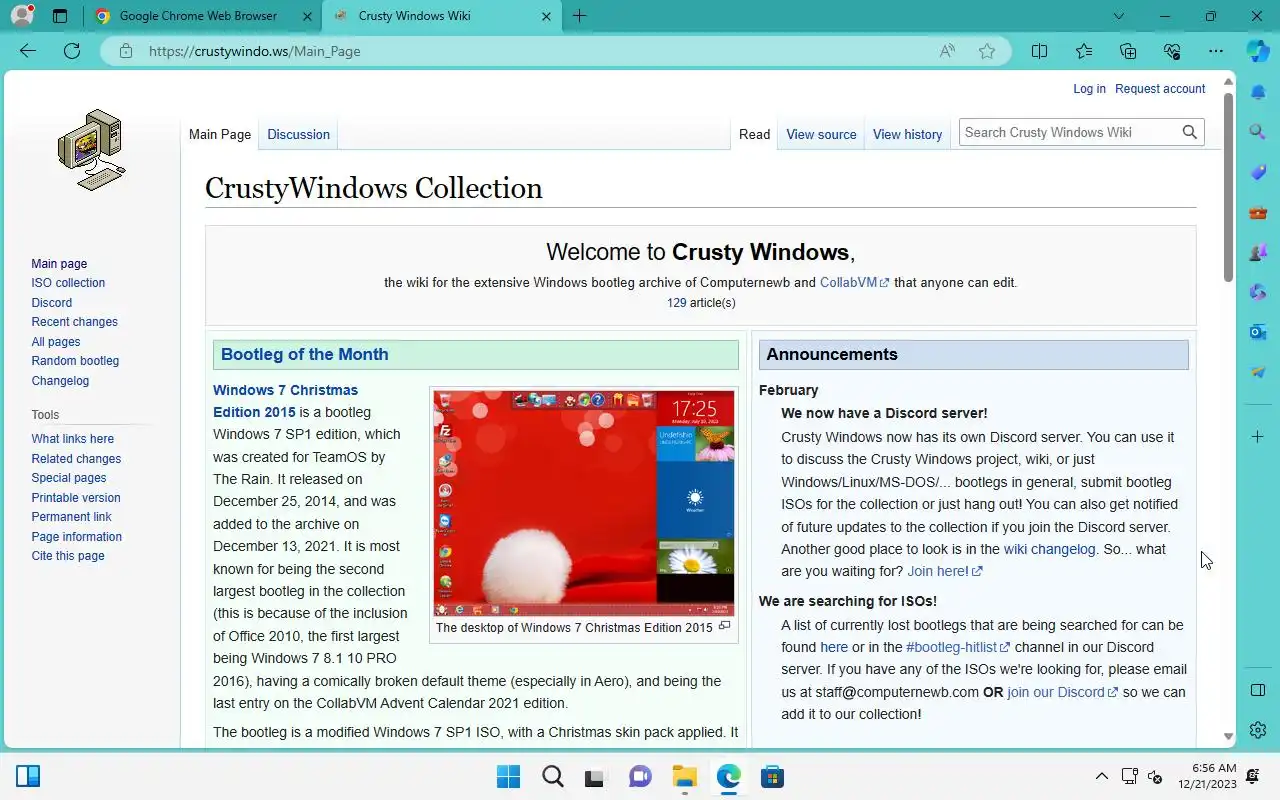
Task: Open File Explorer from the taskbar
Action: [684, 777]
